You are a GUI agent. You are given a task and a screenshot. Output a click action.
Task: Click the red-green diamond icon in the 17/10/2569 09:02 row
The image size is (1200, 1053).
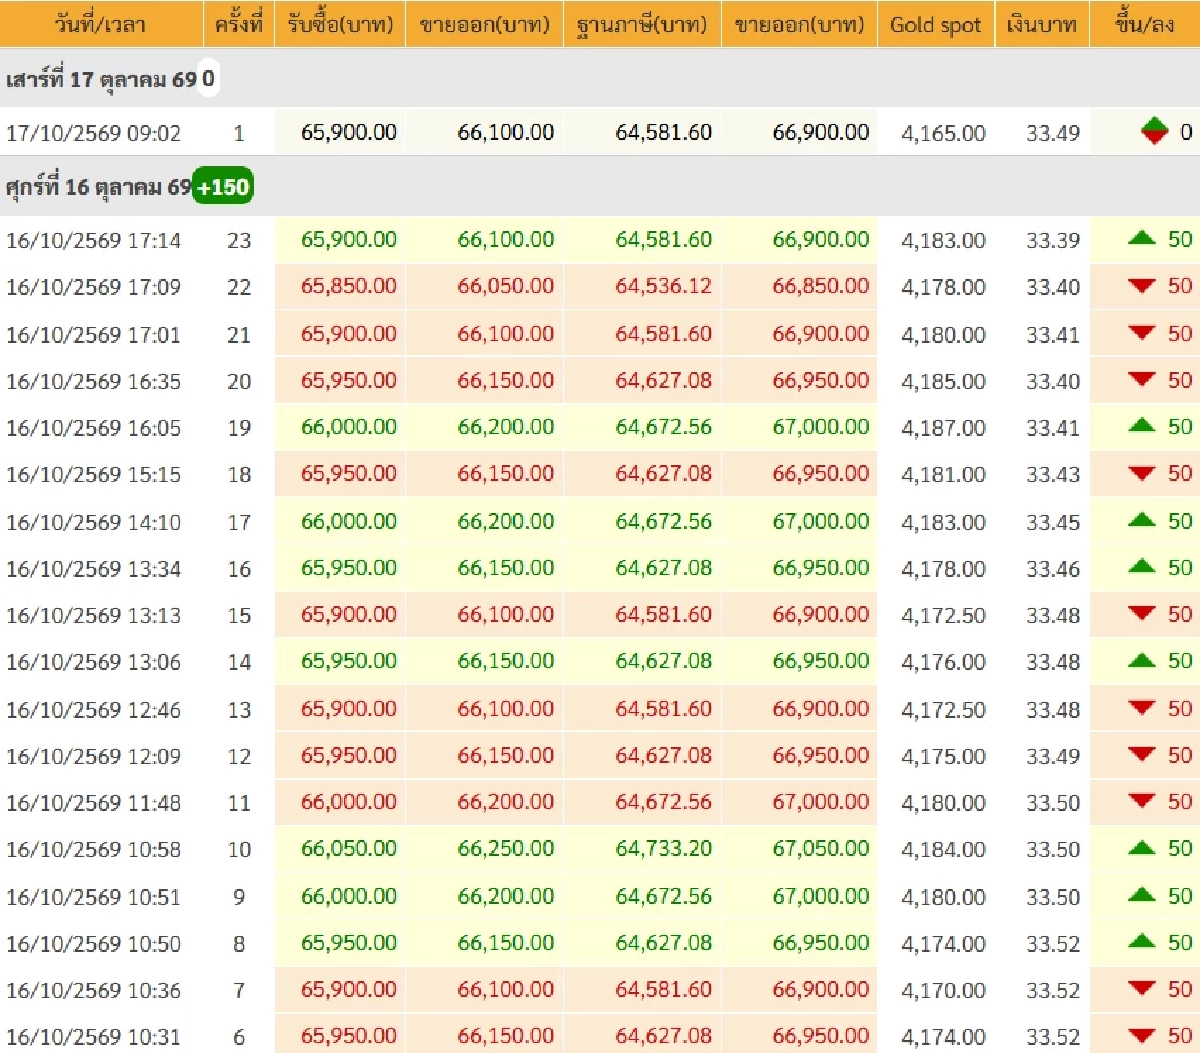click(1155, 131)
